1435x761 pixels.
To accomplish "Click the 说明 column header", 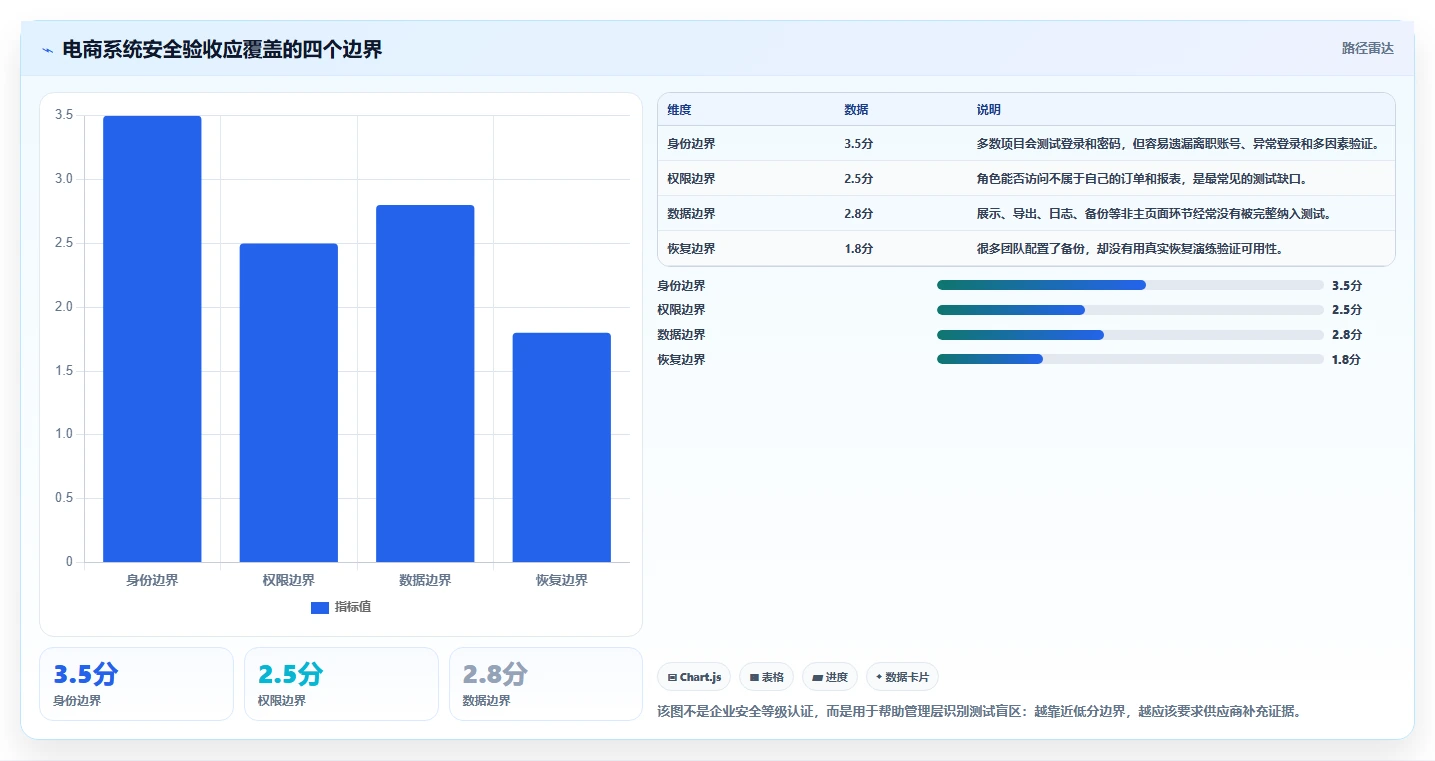I will click(989, 110).
